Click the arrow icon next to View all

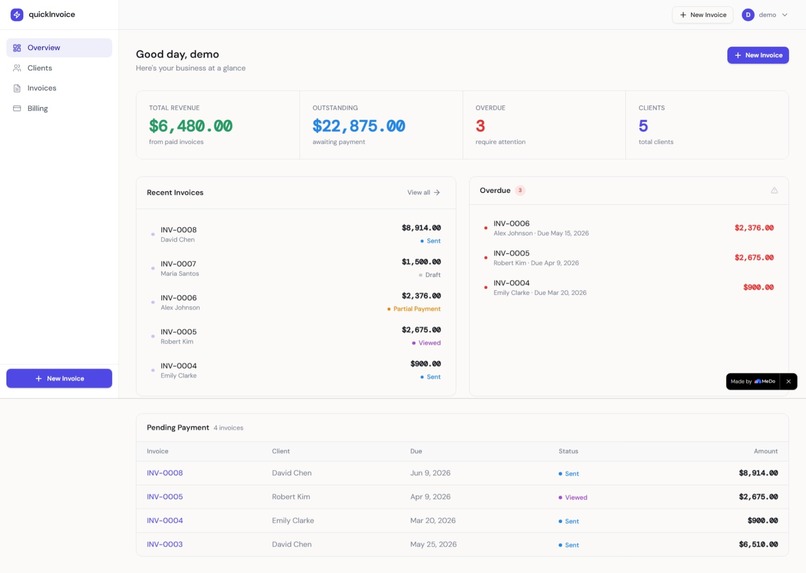click(436, 192)
